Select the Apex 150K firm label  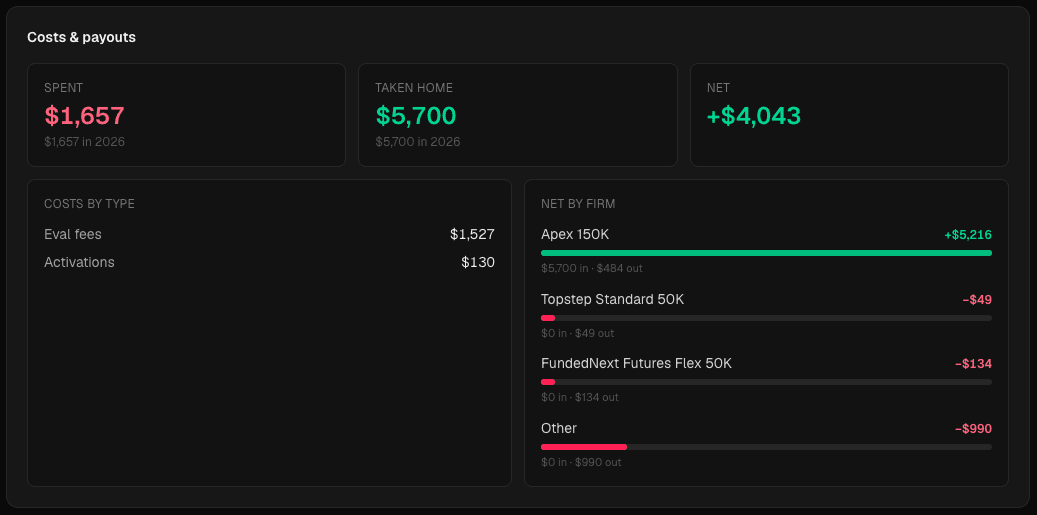(575, 235)
